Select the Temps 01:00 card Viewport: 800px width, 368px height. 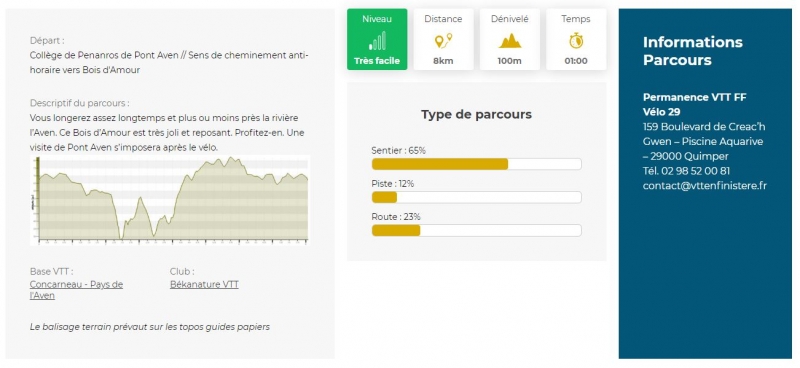coord(576,39)
